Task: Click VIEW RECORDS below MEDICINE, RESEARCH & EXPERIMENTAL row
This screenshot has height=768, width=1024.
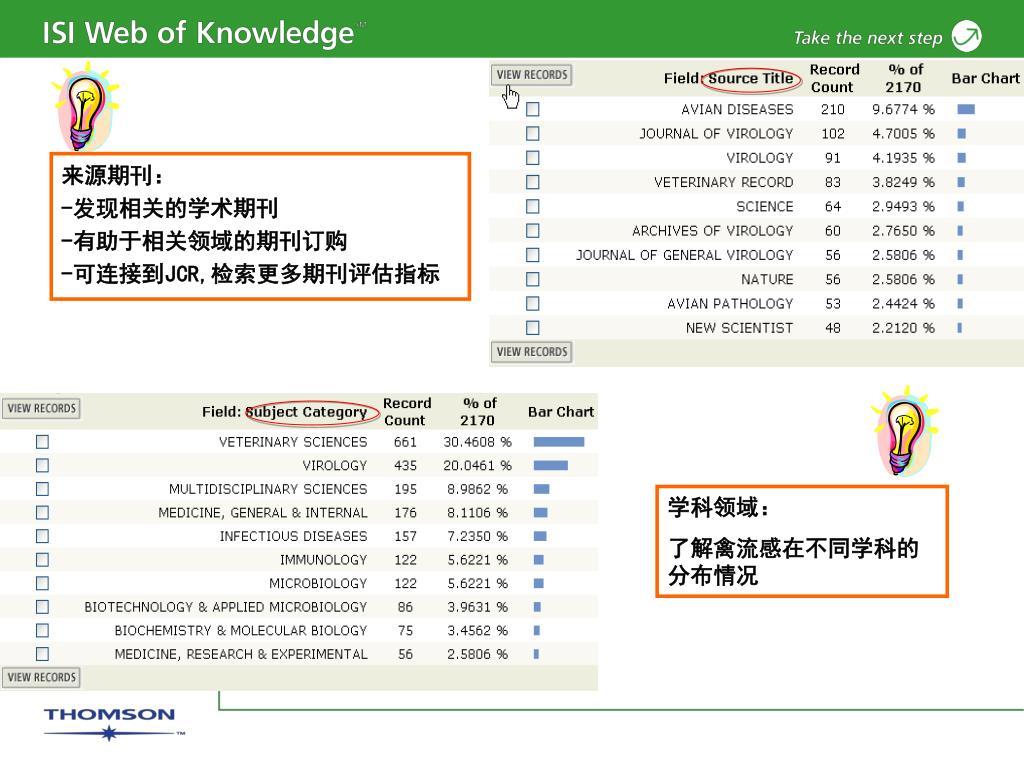Action: (x=41, y=677)
